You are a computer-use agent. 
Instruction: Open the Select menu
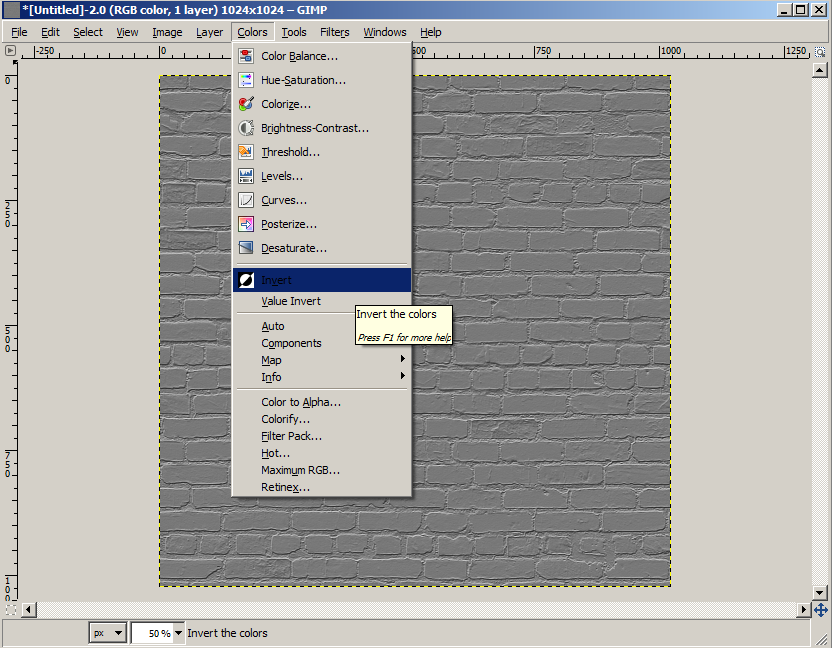[88, 32]
